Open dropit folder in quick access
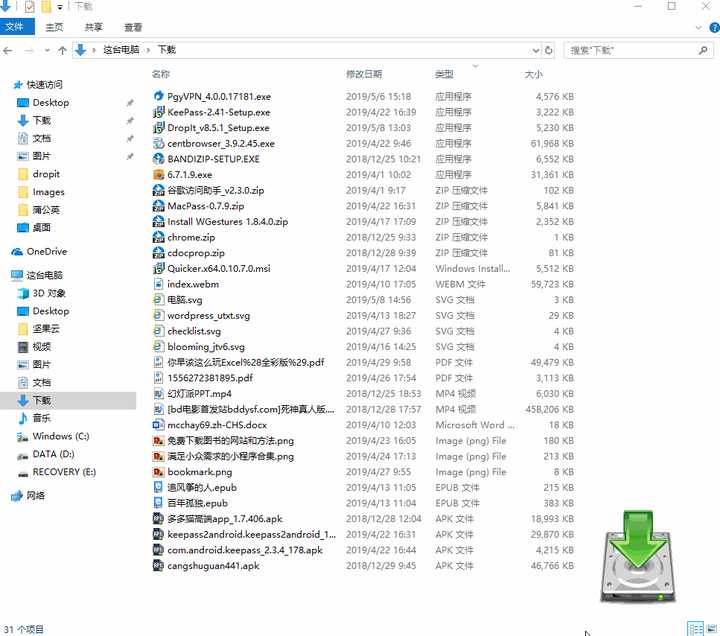The image size is (720, 636). [x=46, y=174]
